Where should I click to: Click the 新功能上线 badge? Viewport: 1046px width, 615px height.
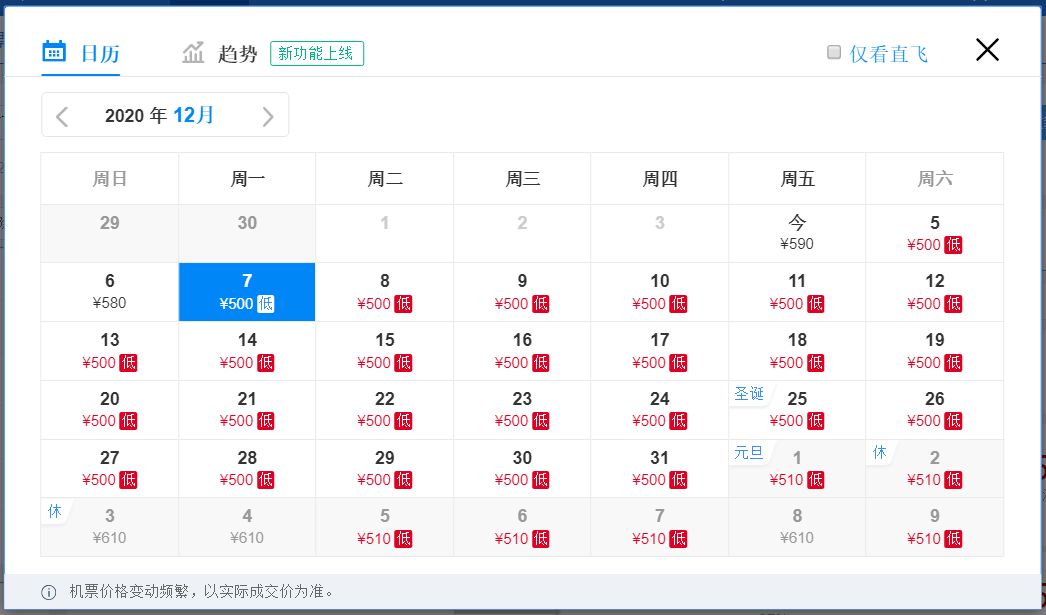(x=317, y=54)
